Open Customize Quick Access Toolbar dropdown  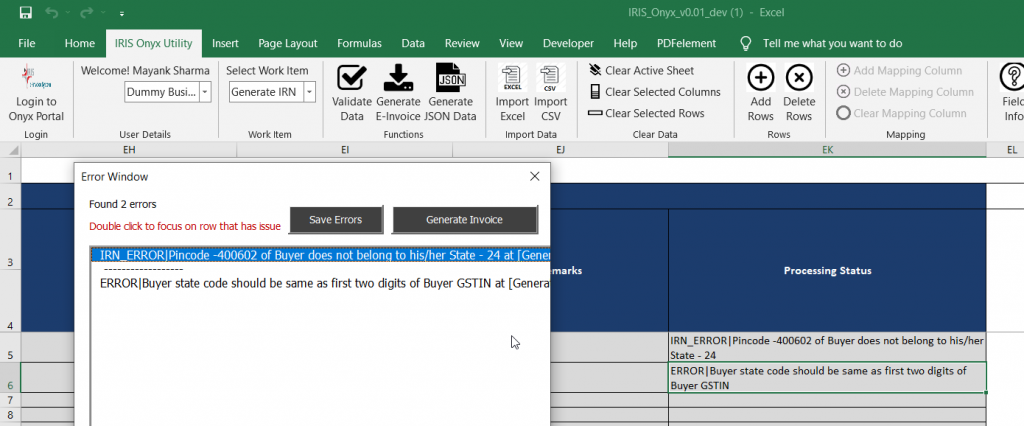122,13
